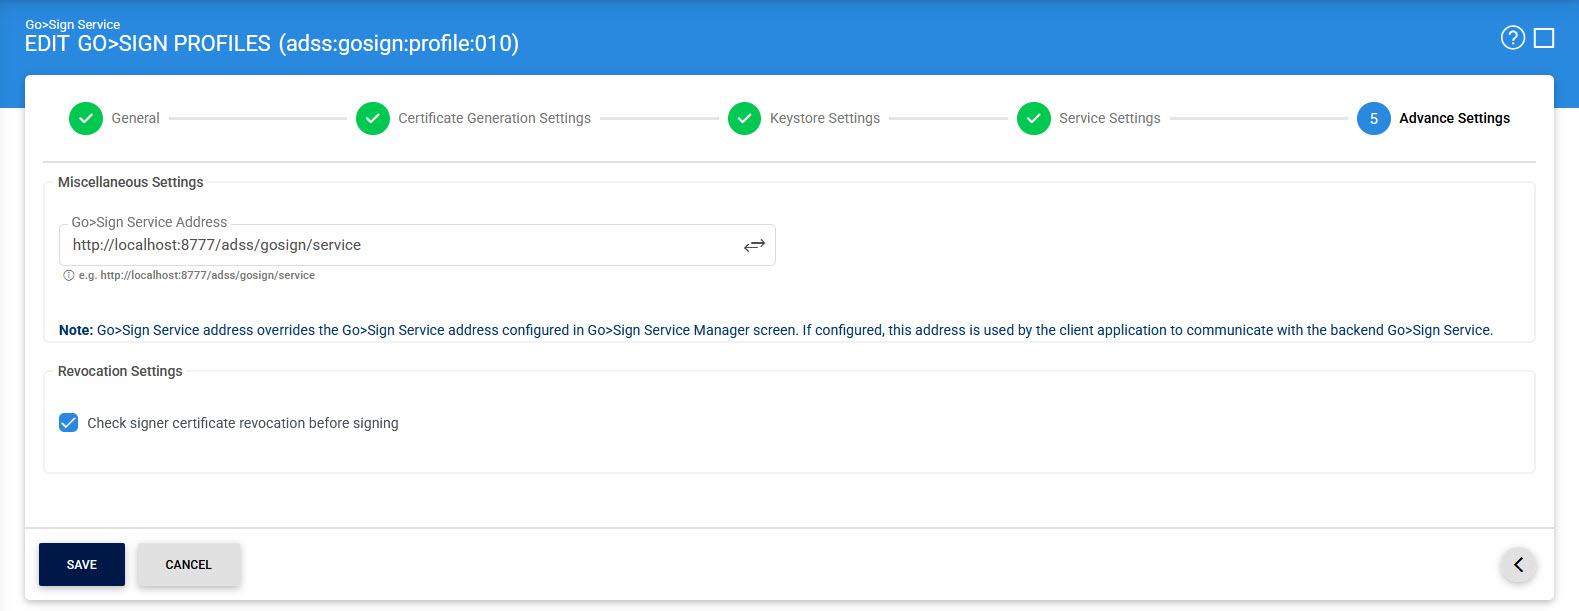Image resolution: width=1579 pixels, height=611 pixels.
Task: Click the Service Settings green checkmark icon
Action: coord(1033,118)
